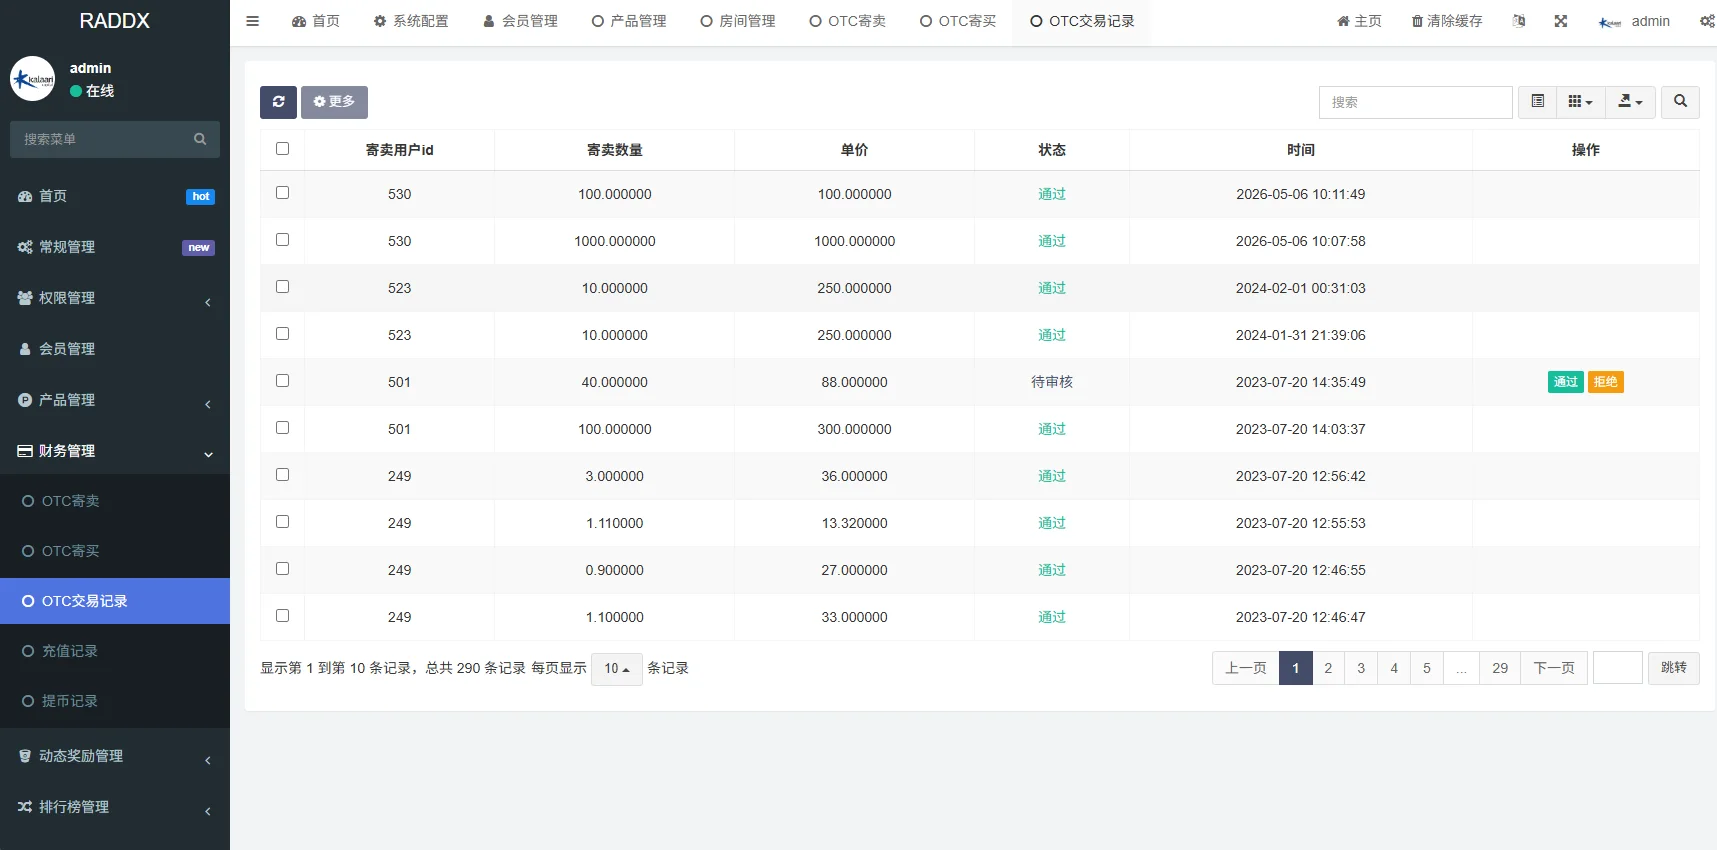Enter fullscreen mode via expand icon
Screen dimensions: 1717x850
(1561, 21)
